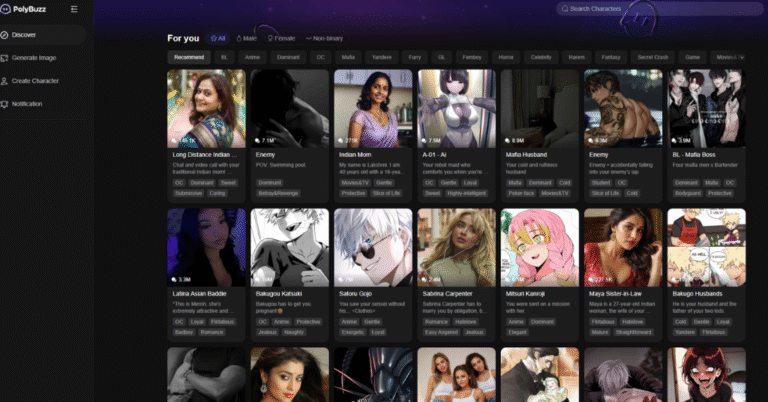The width and height of the screenshot is (768, 402).
Task: Focus the Search Characters field
Action: [659, 9]
